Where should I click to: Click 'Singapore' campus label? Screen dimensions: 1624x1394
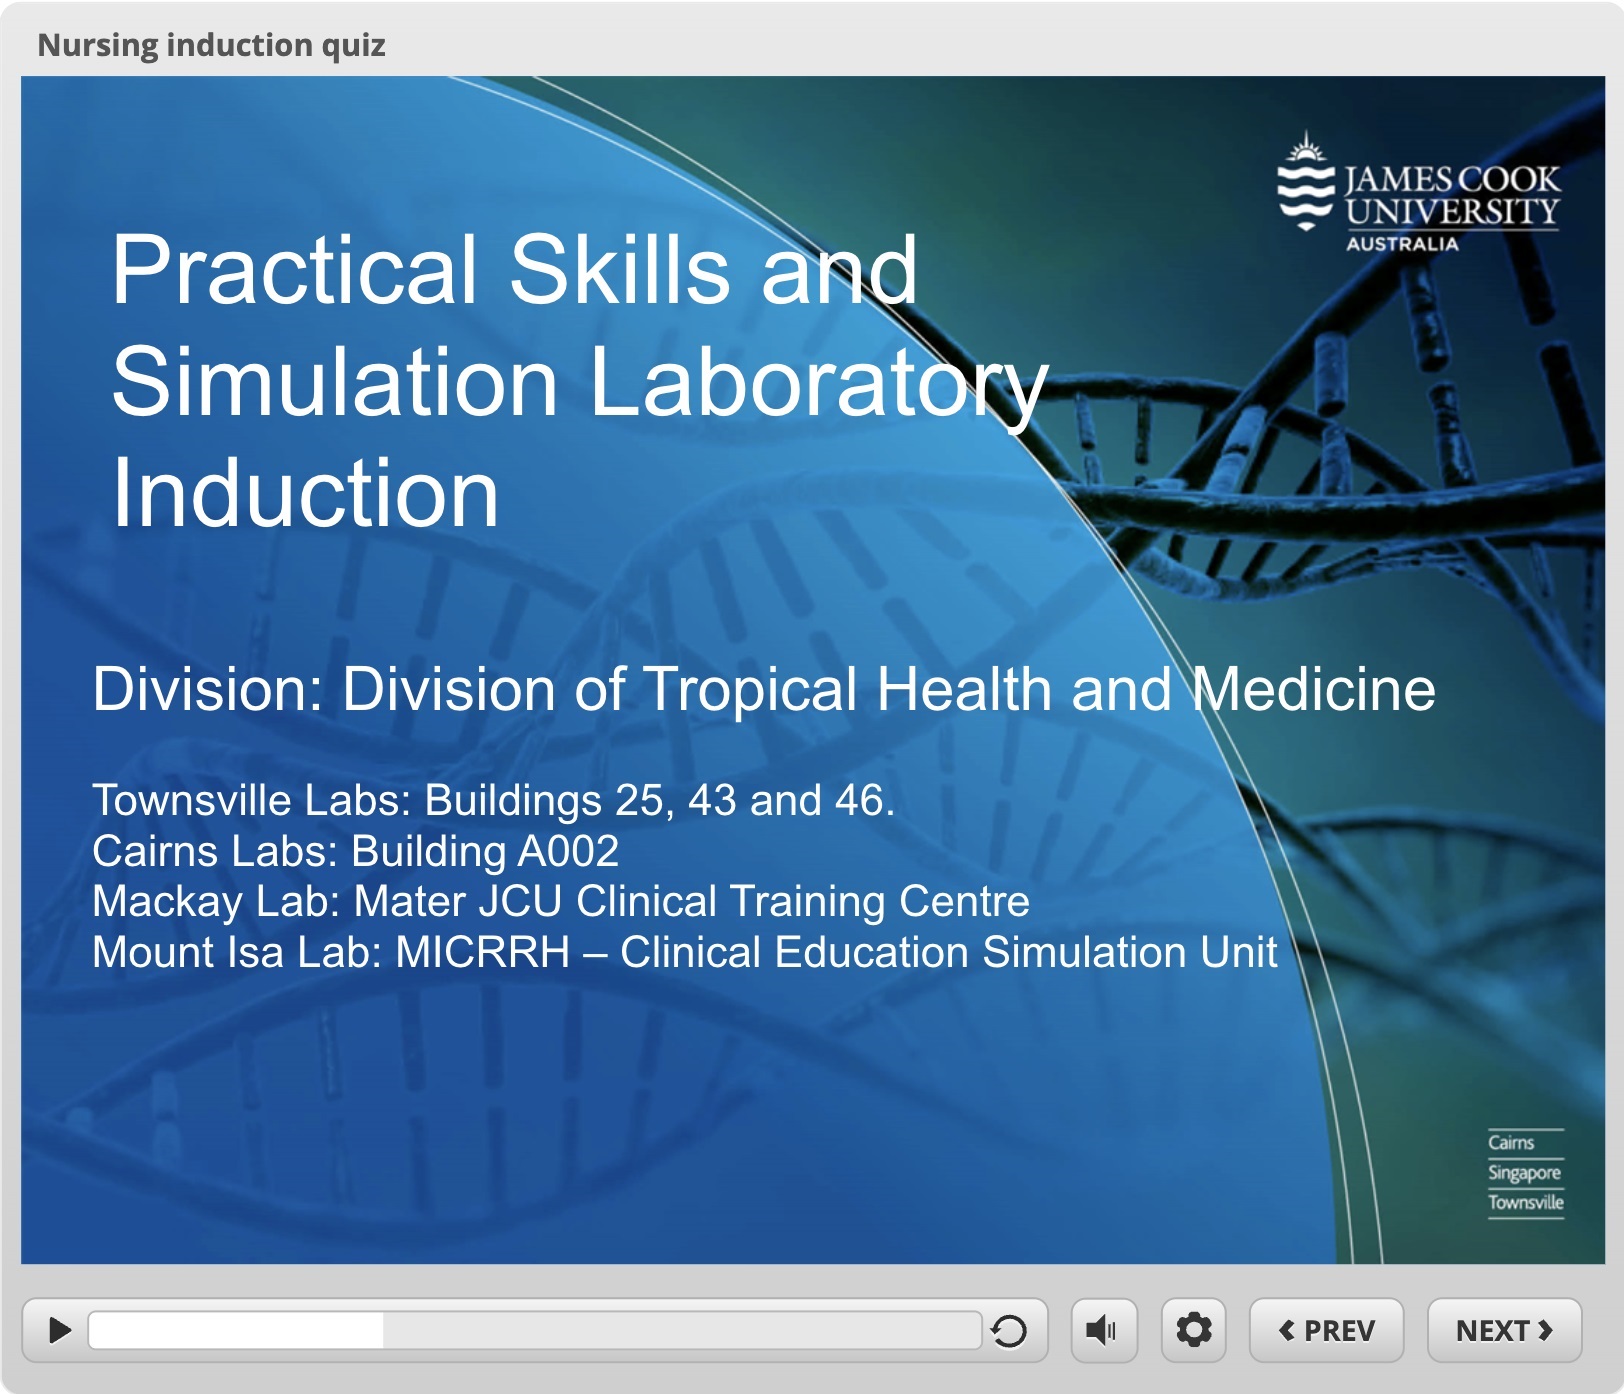tap(1524, 1172)
